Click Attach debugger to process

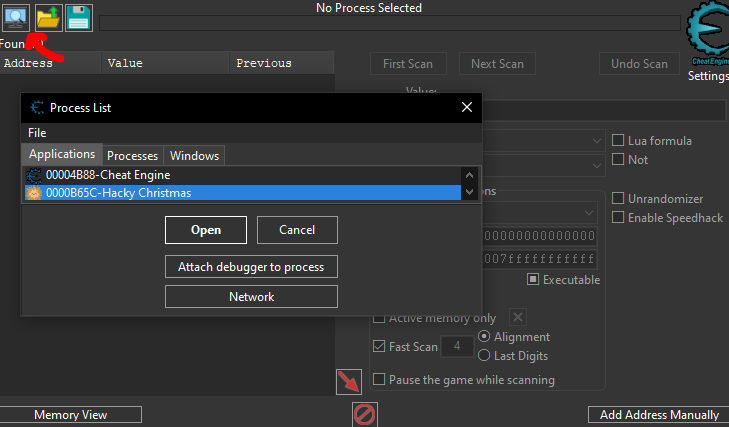click(x=251, y=267)
